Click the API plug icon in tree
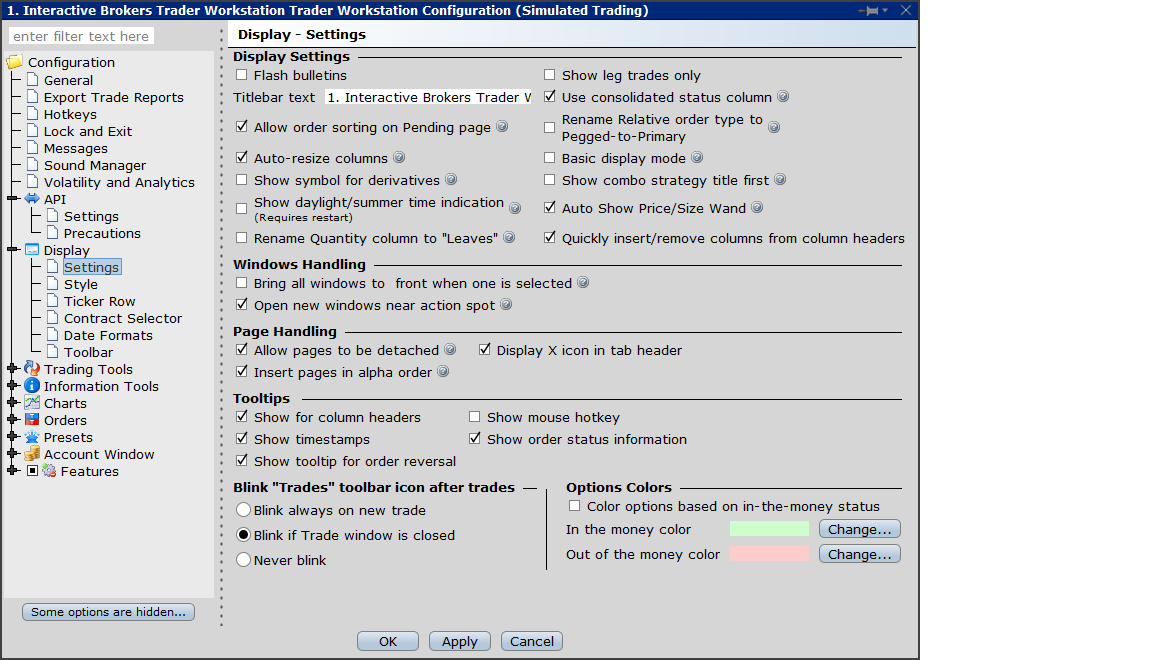Screen dimensions: 1152x660 click(x=32, y=199)
